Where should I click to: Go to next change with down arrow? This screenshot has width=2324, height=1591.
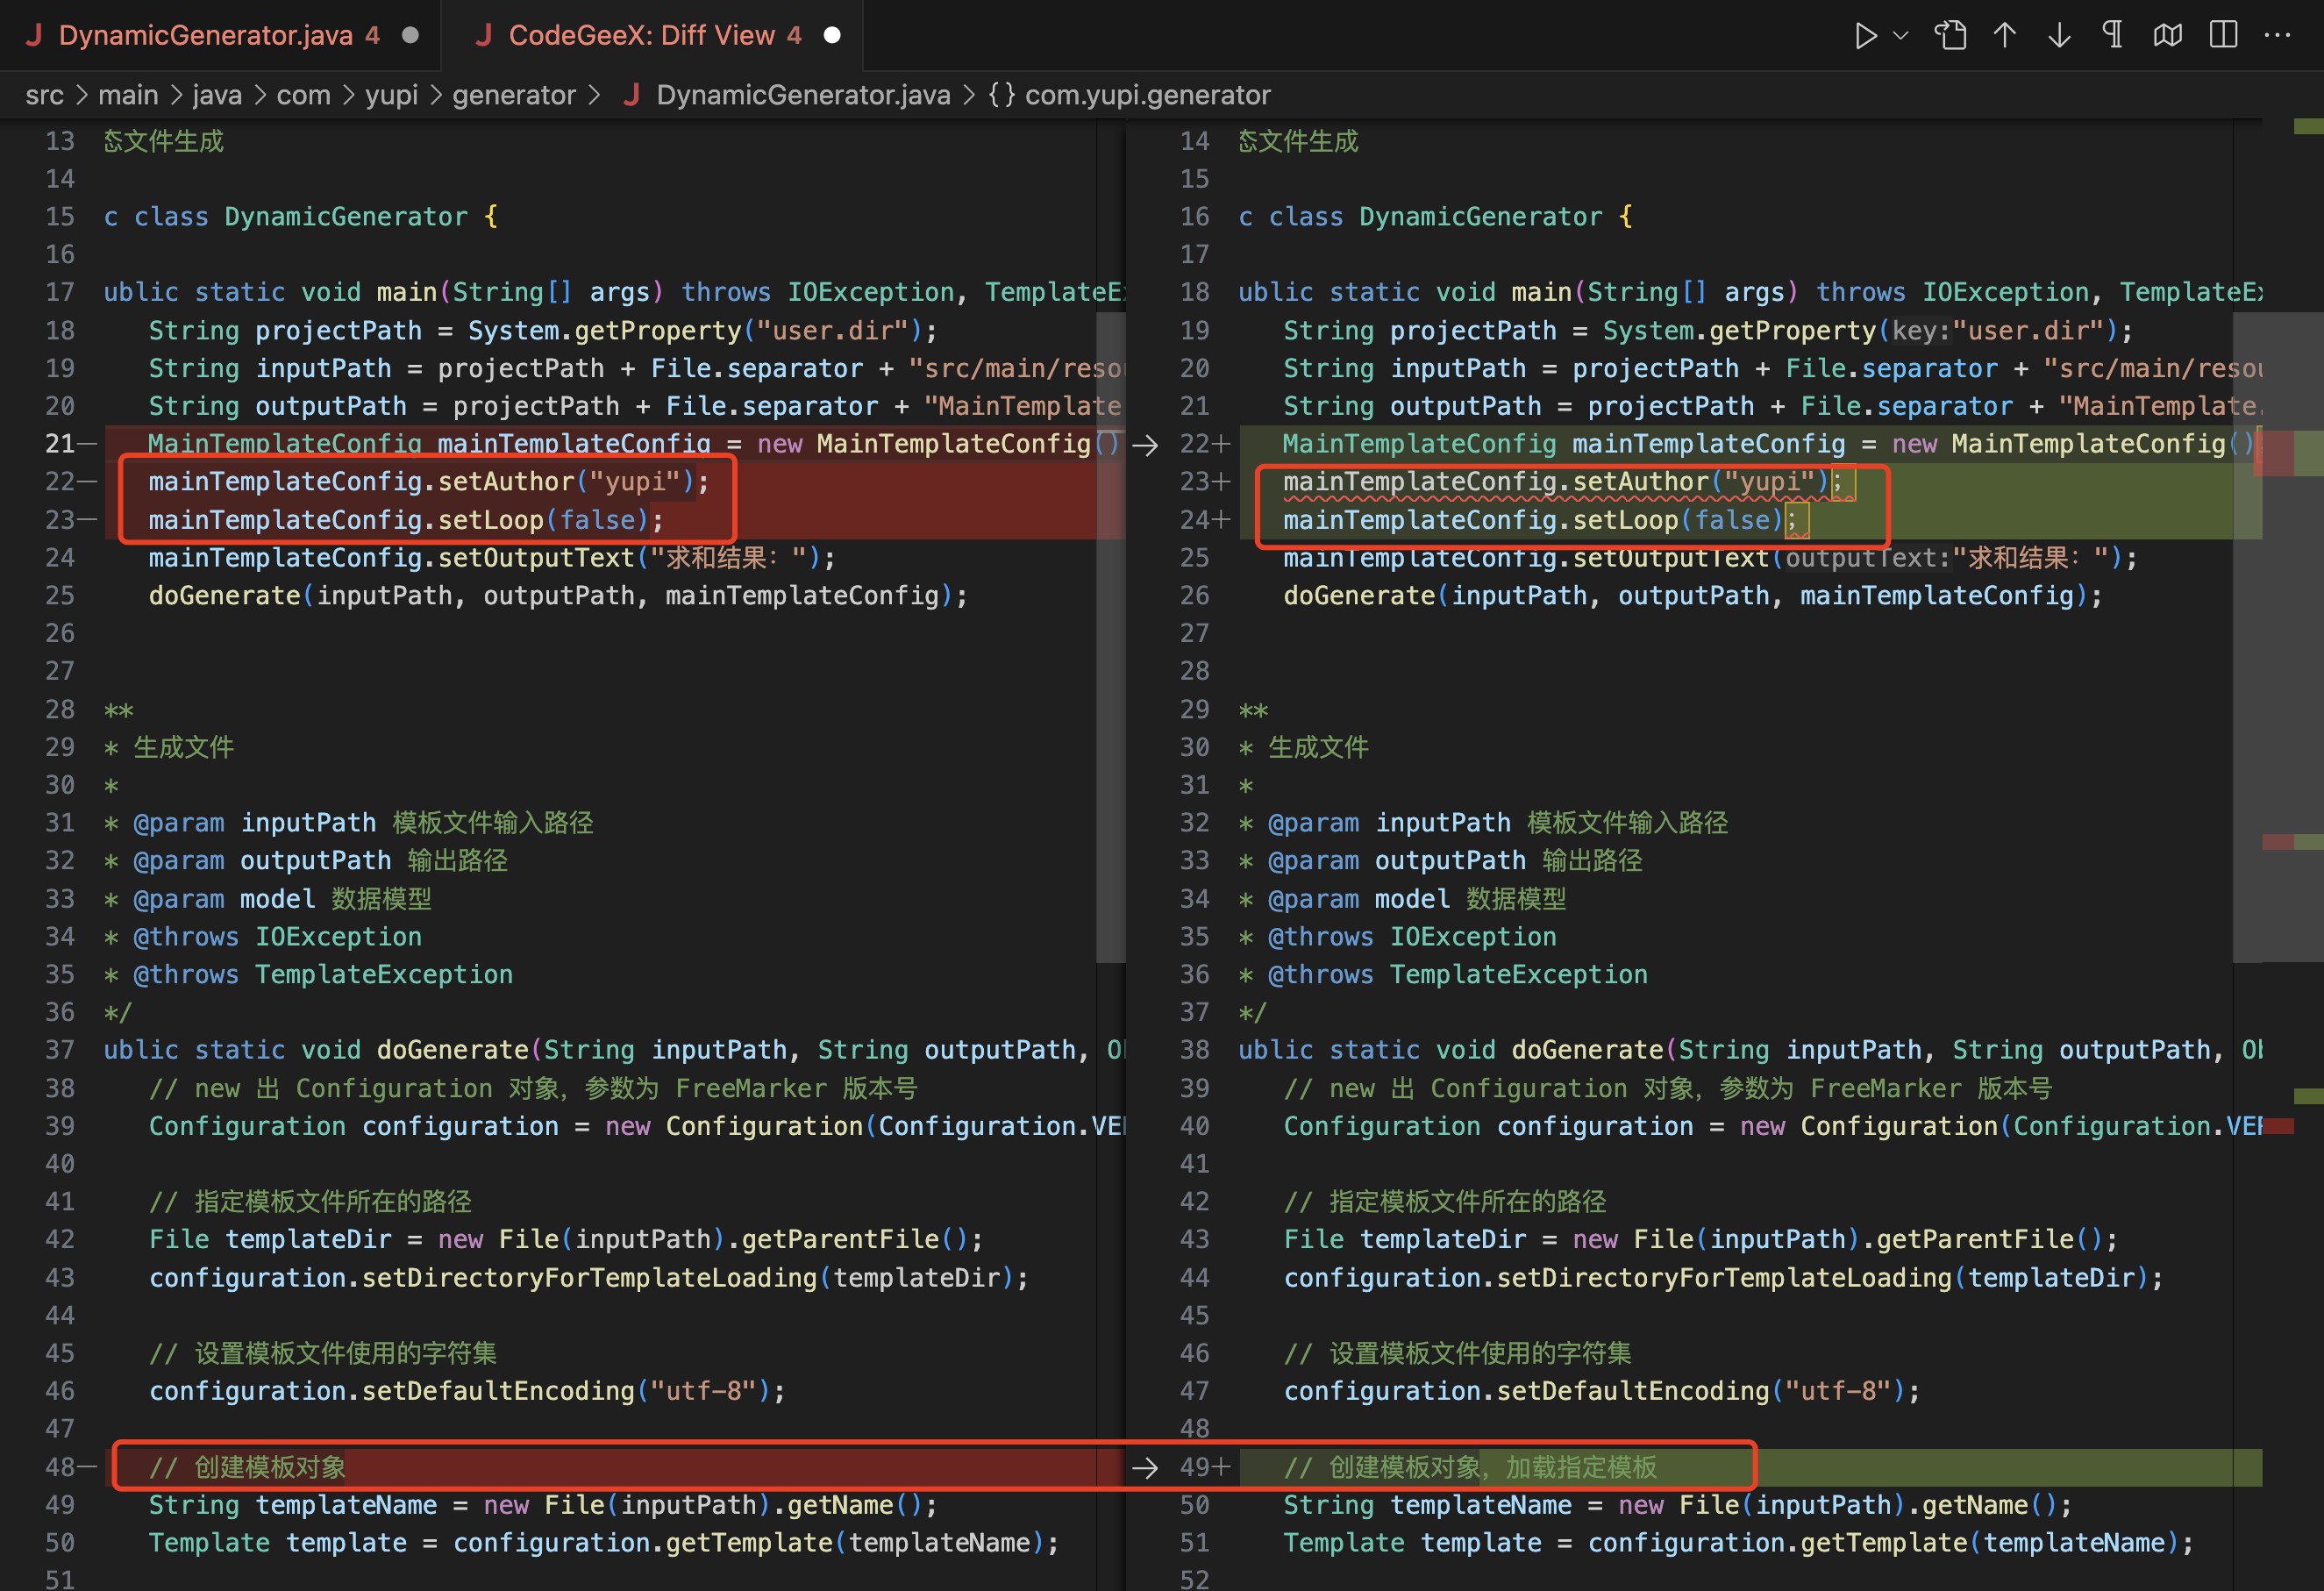pyautogui.click(x=2059, y=36)
